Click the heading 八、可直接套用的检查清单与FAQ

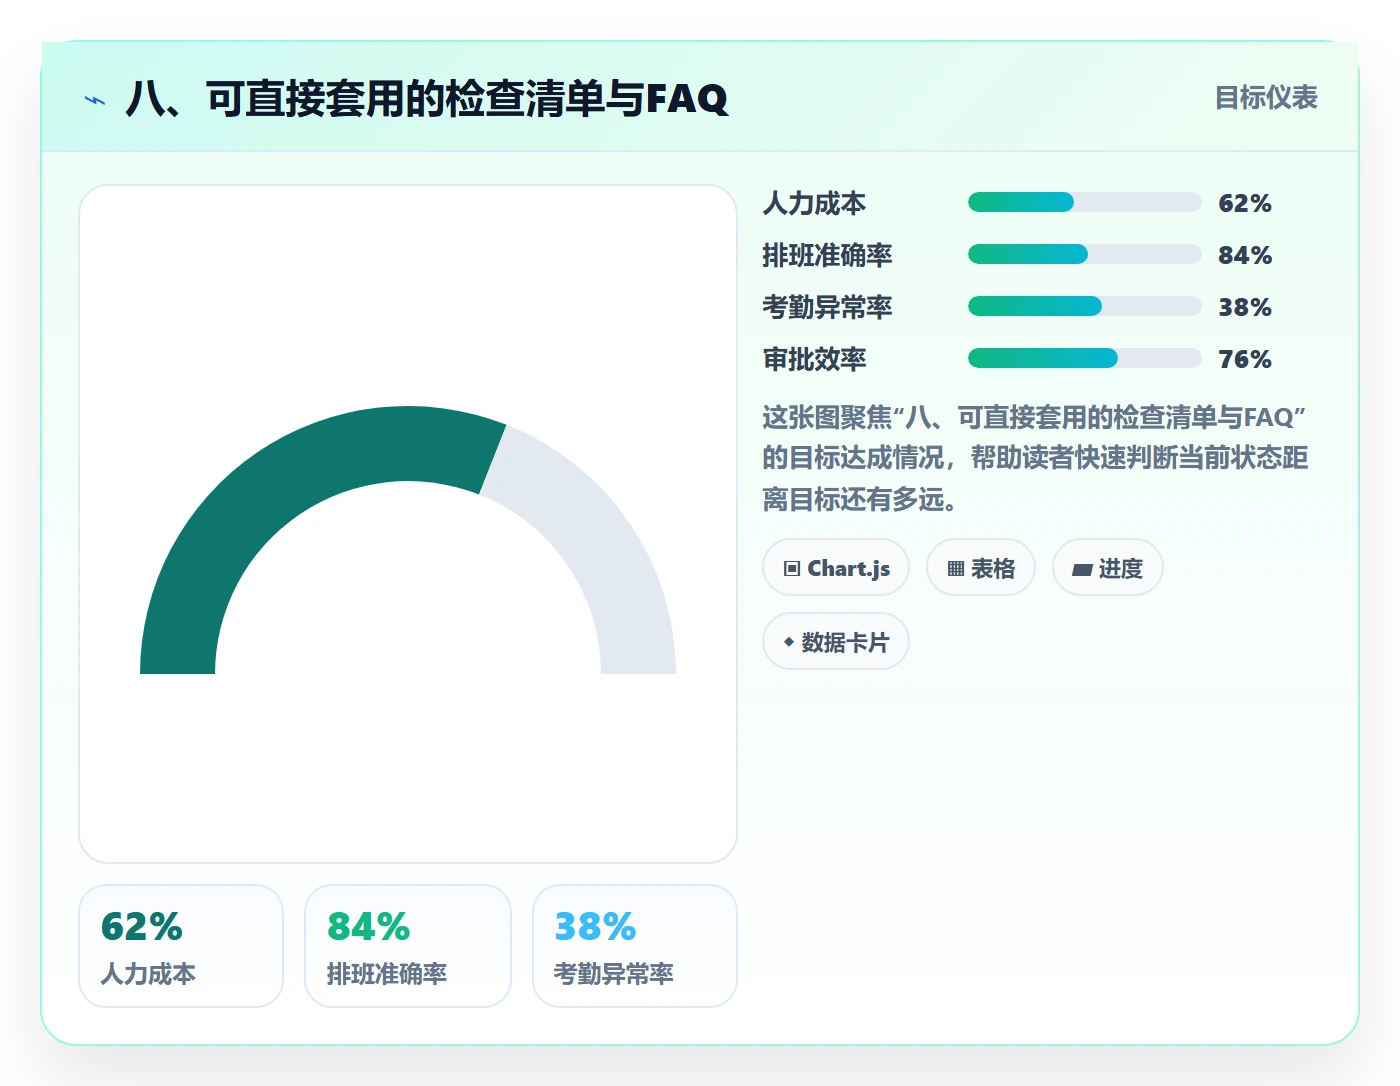click(x=427, y=99)
